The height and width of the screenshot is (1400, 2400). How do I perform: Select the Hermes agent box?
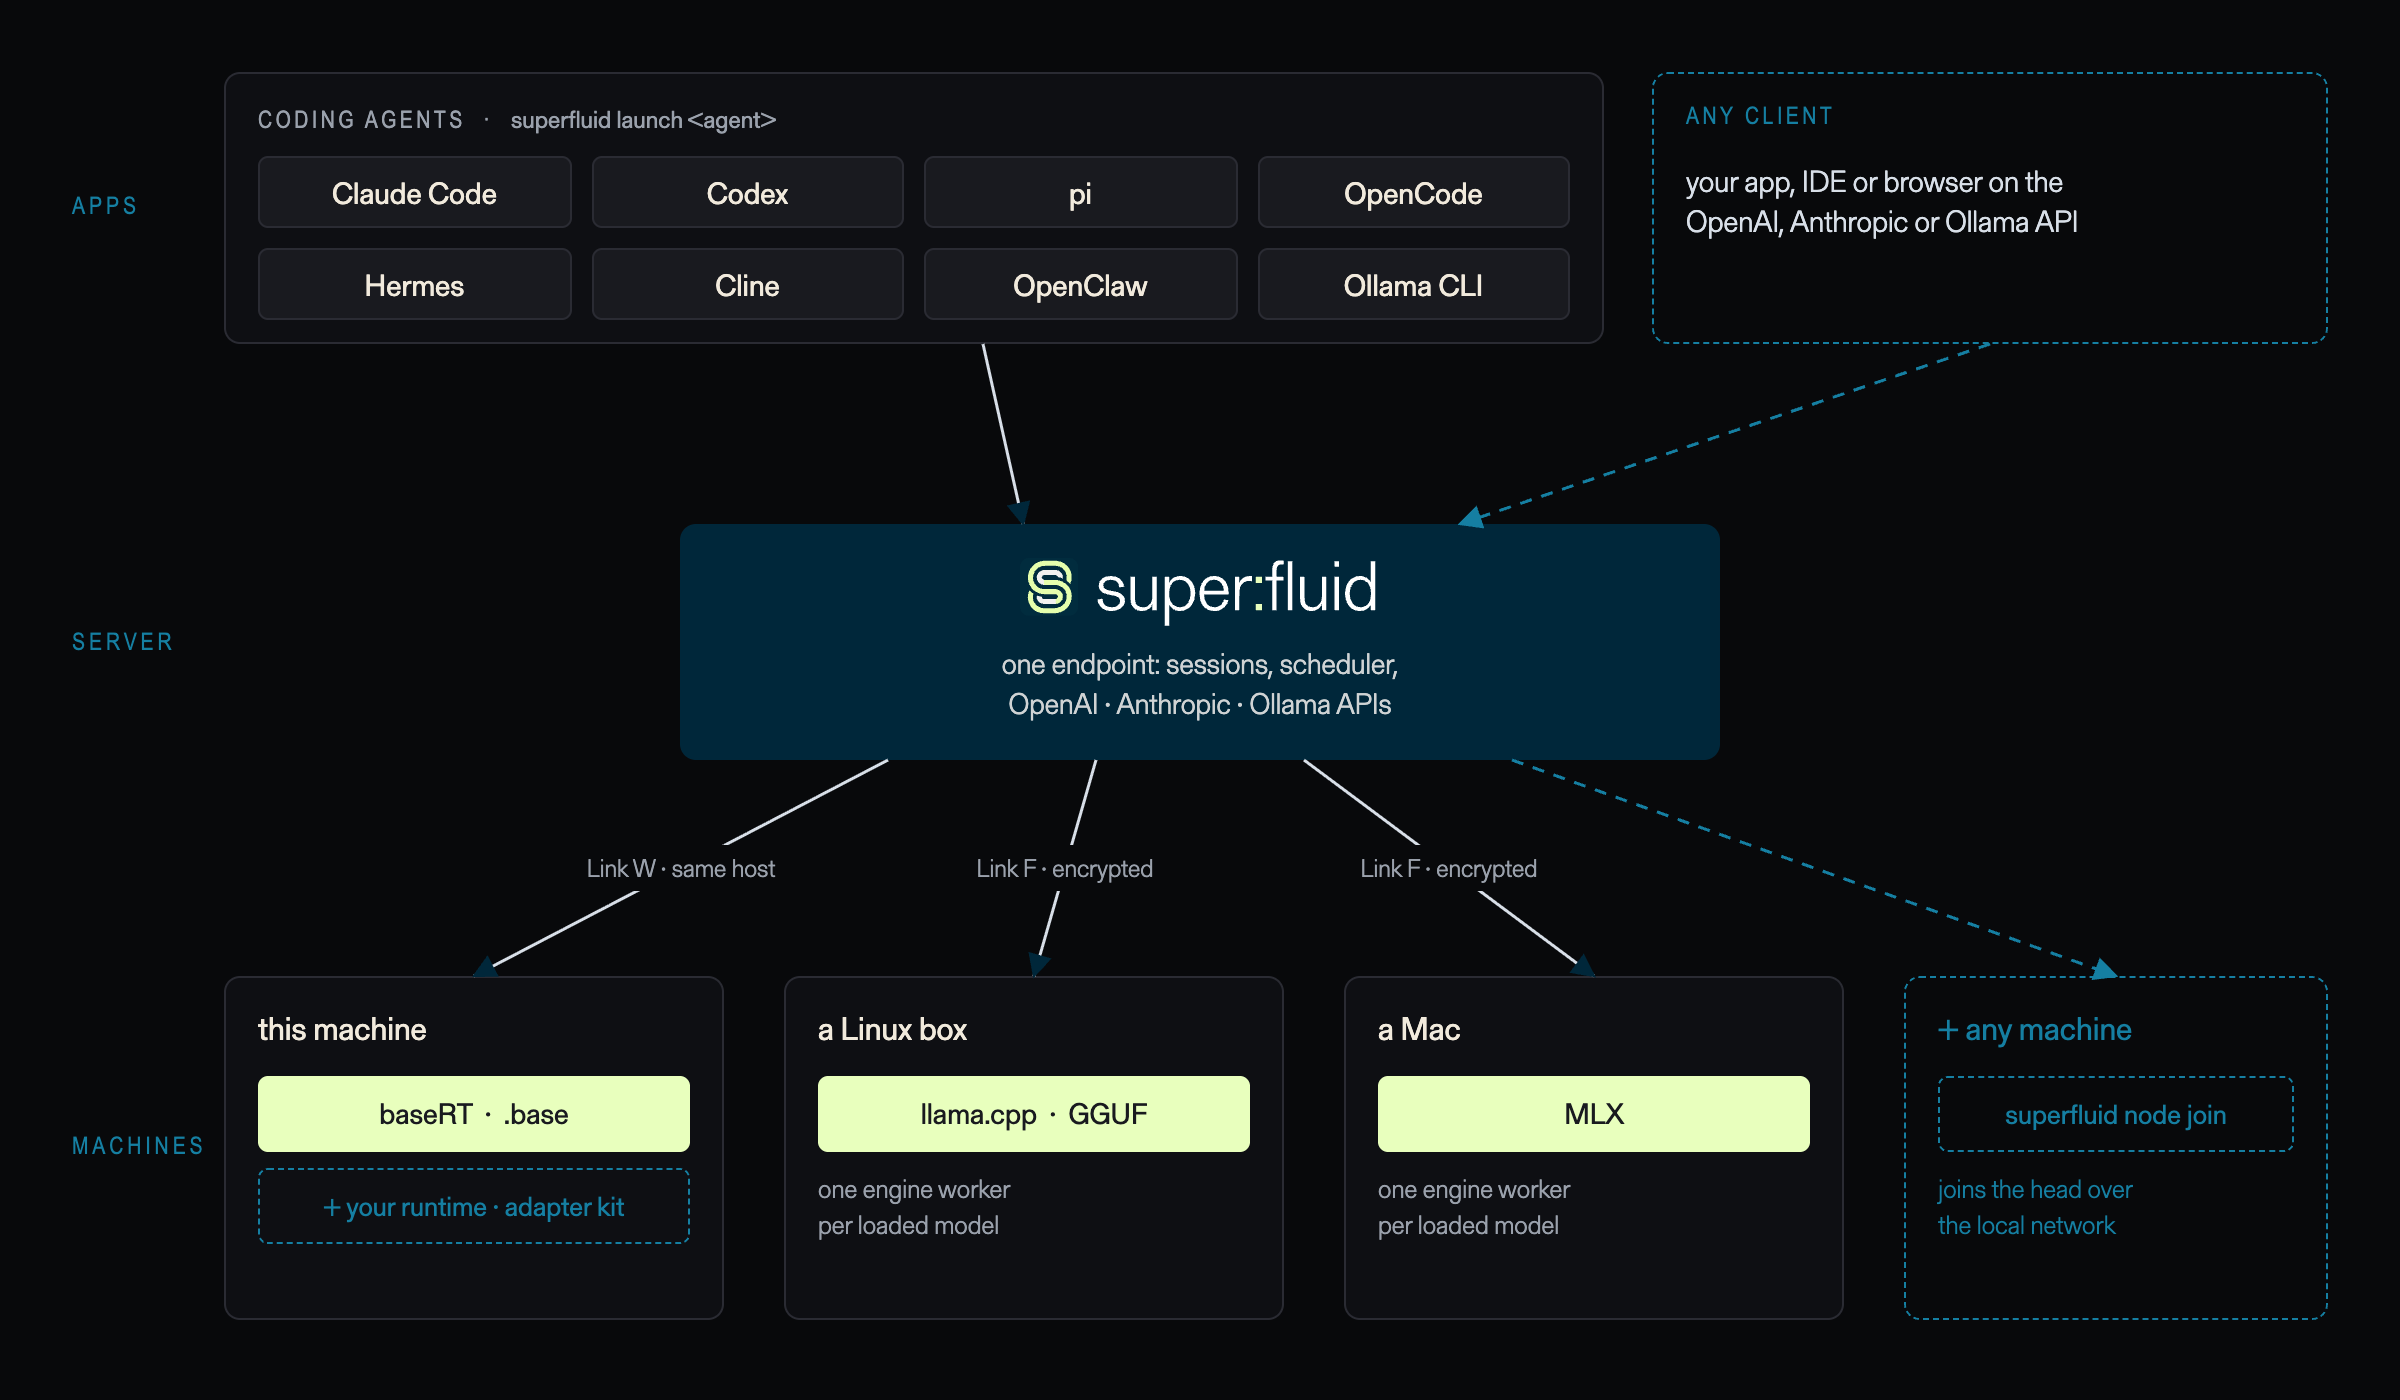coord(414,284)
